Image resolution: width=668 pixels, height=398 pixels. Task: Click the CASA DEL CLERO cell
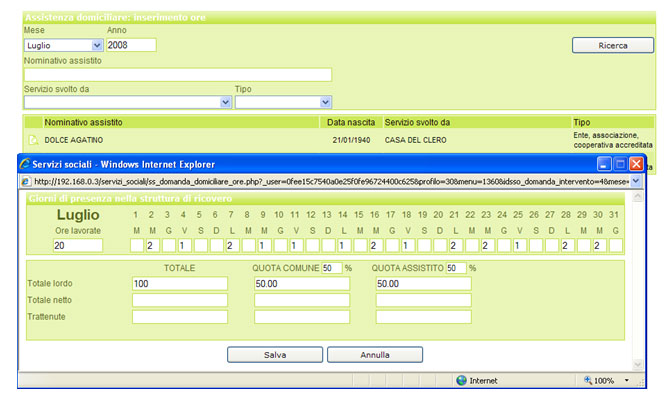click(x=415, y=140)
